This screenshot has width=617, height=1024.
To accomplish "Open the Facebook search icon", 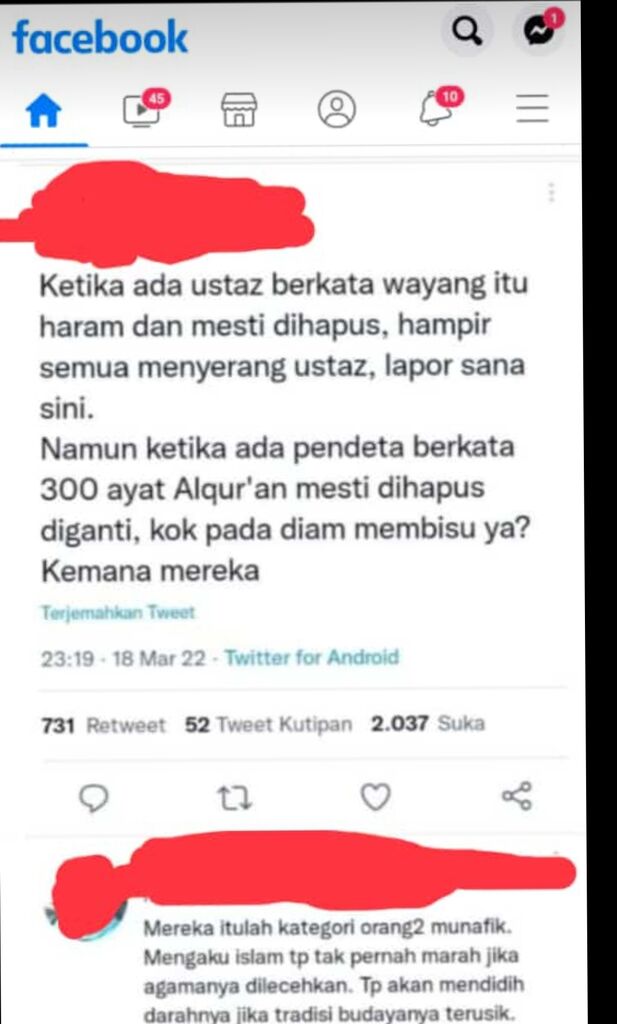I will (x=467, y=31).
